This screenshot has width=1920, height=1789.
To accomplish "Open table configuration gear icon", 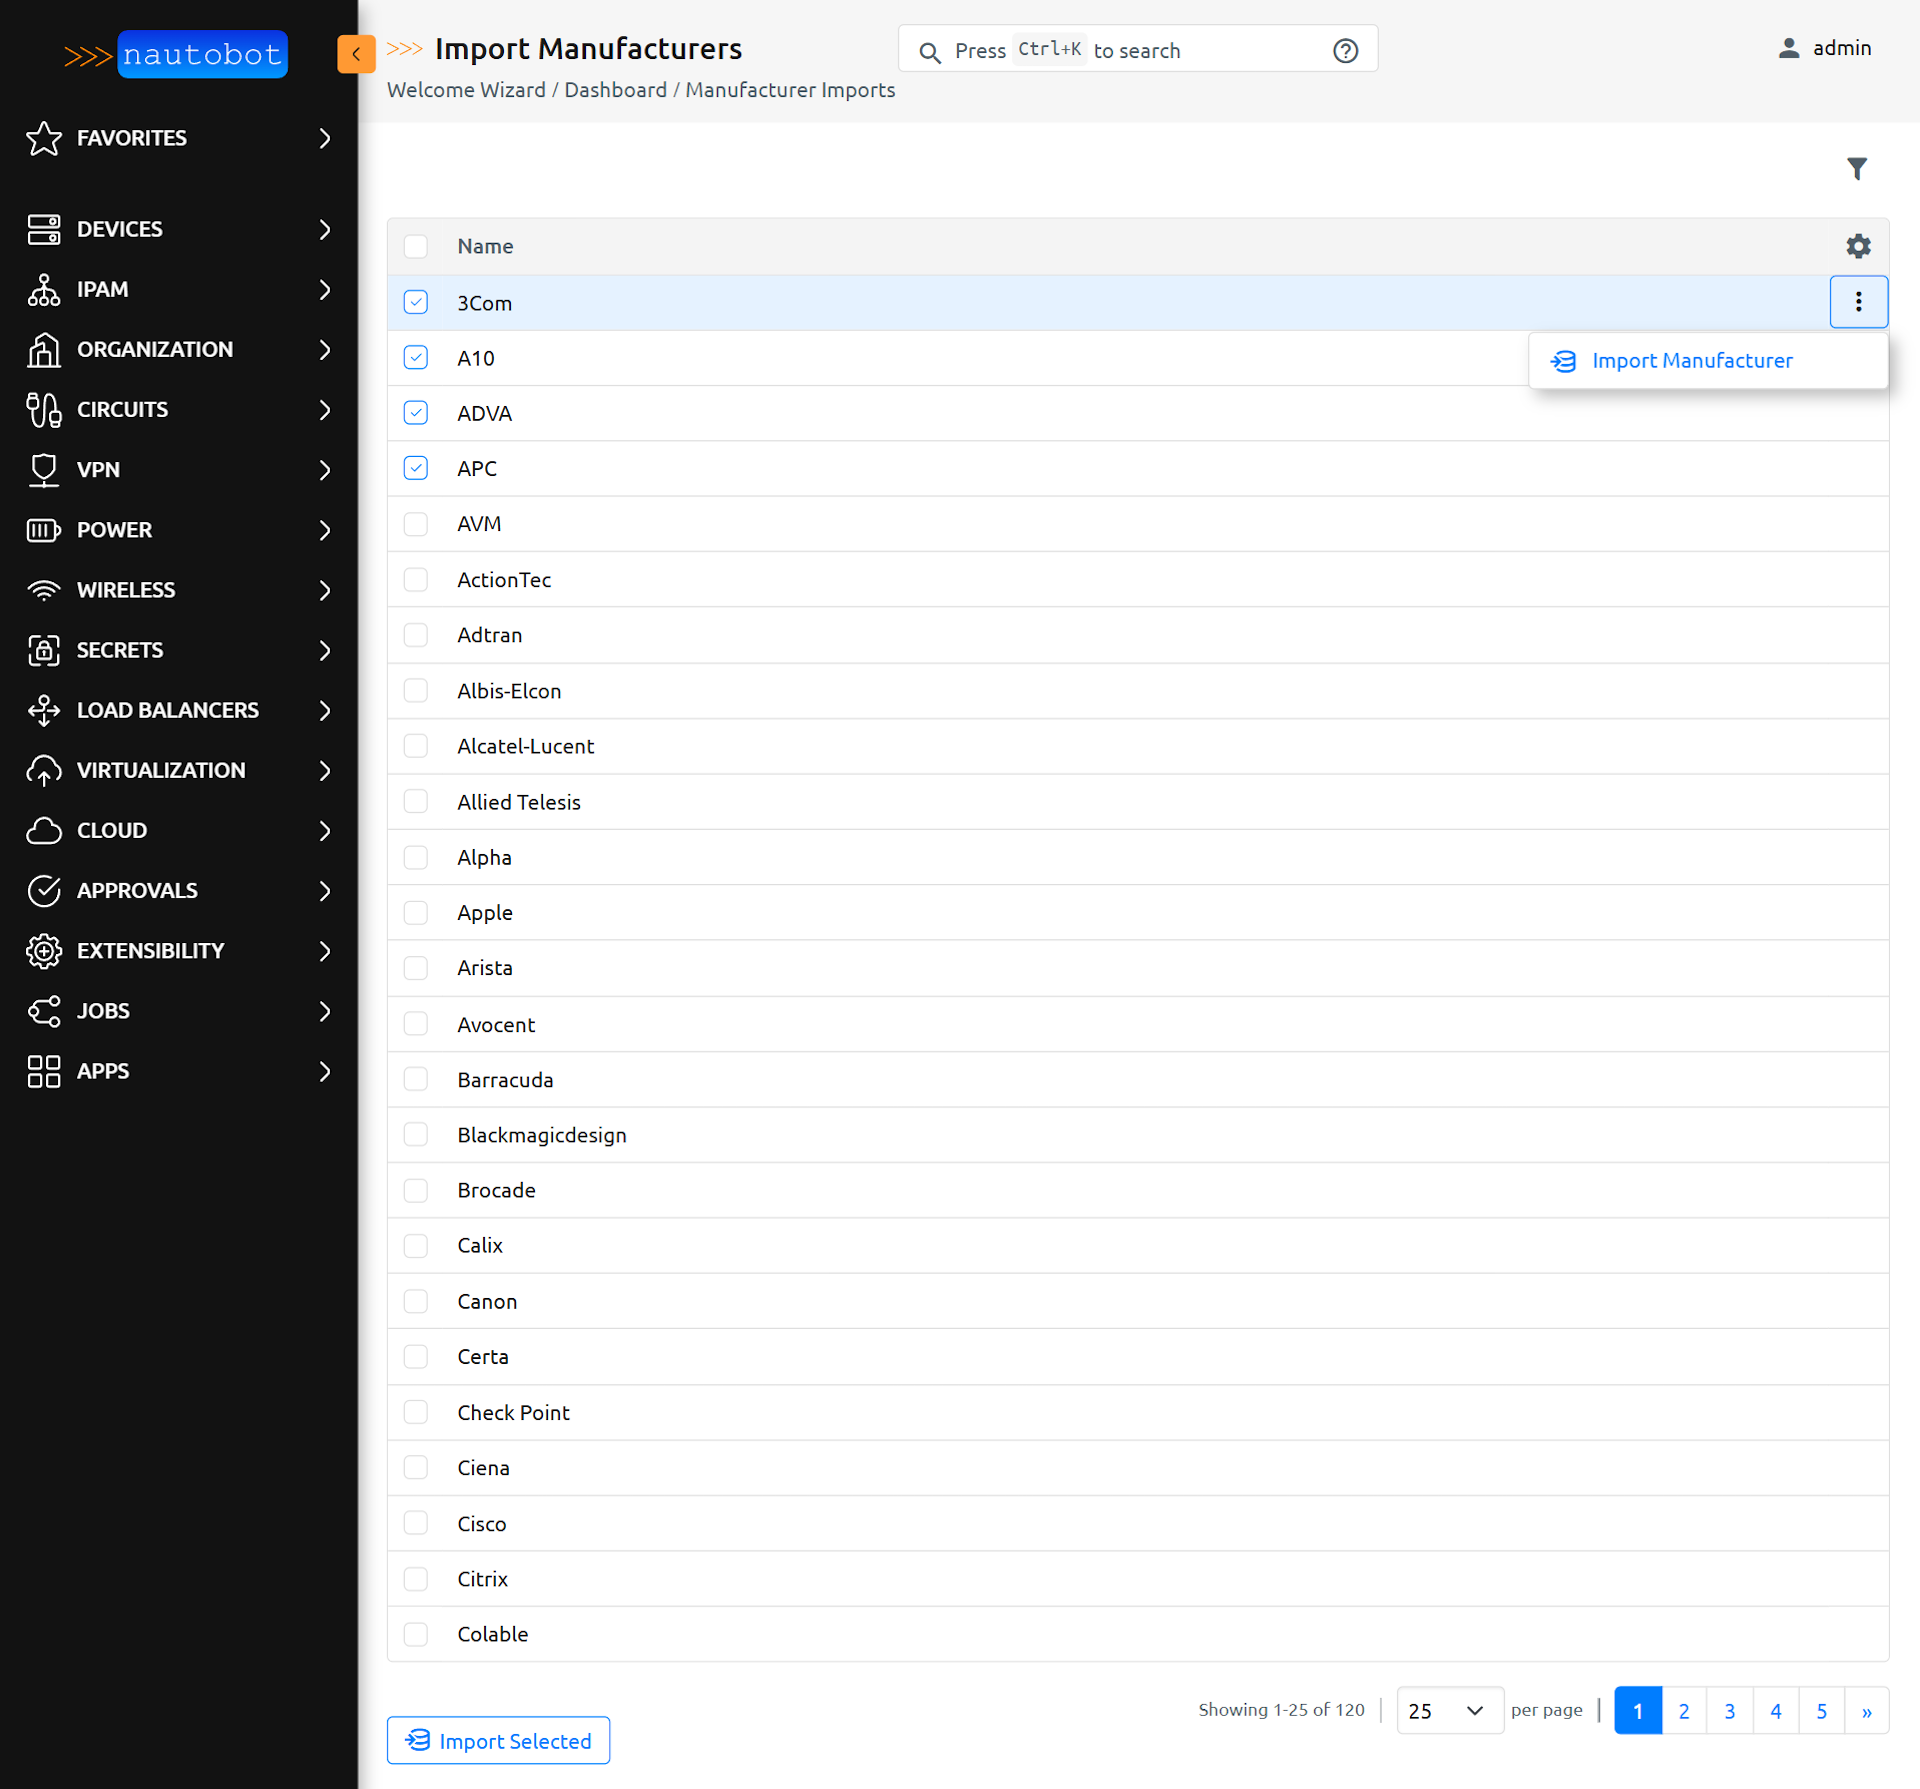I will point(1858,246).
